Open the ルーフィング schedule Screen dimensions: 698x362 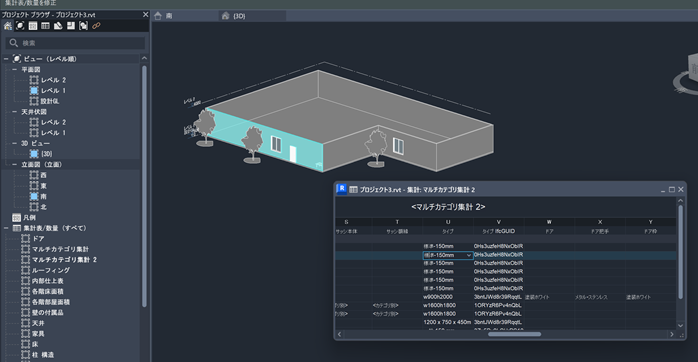pos(51,270)
